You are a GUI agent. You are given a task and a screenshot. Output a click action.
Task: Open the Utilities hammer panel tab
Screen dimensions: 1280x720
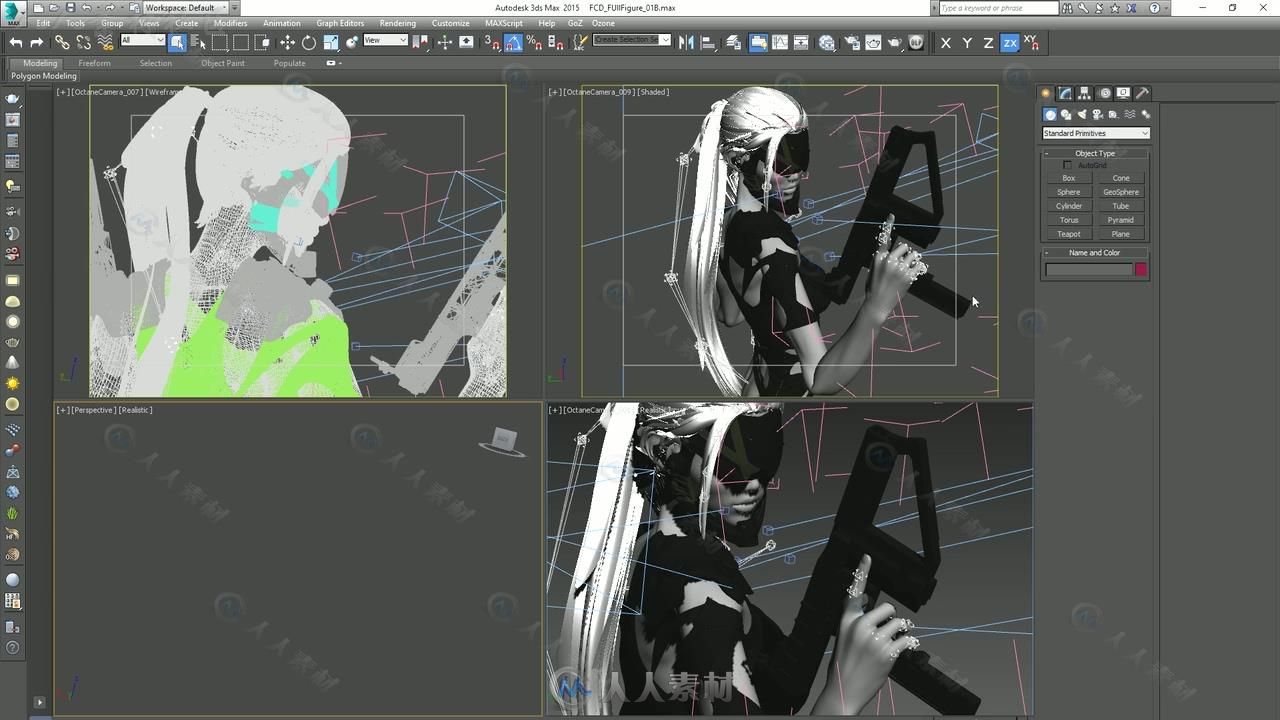(x=1142, y=93)
